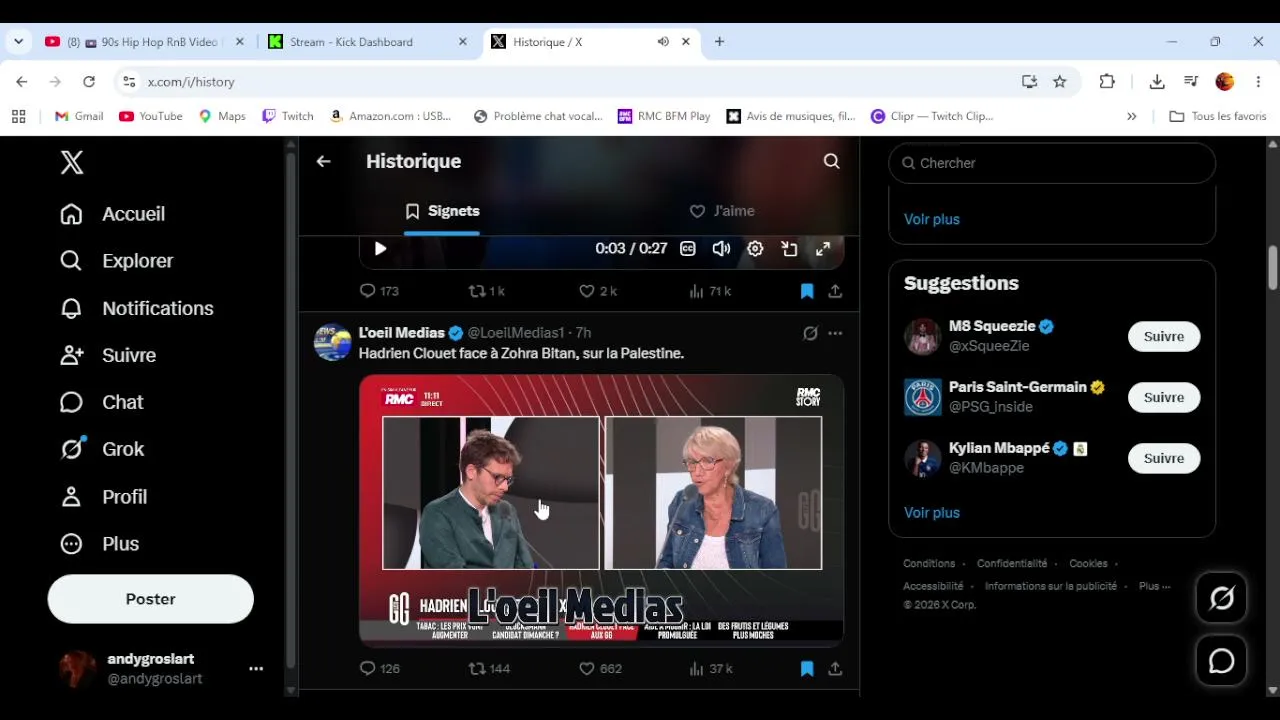The image size is (1280, 720).
Task: Open the Chrome three-dot menu
Action: coord(1258,82)
